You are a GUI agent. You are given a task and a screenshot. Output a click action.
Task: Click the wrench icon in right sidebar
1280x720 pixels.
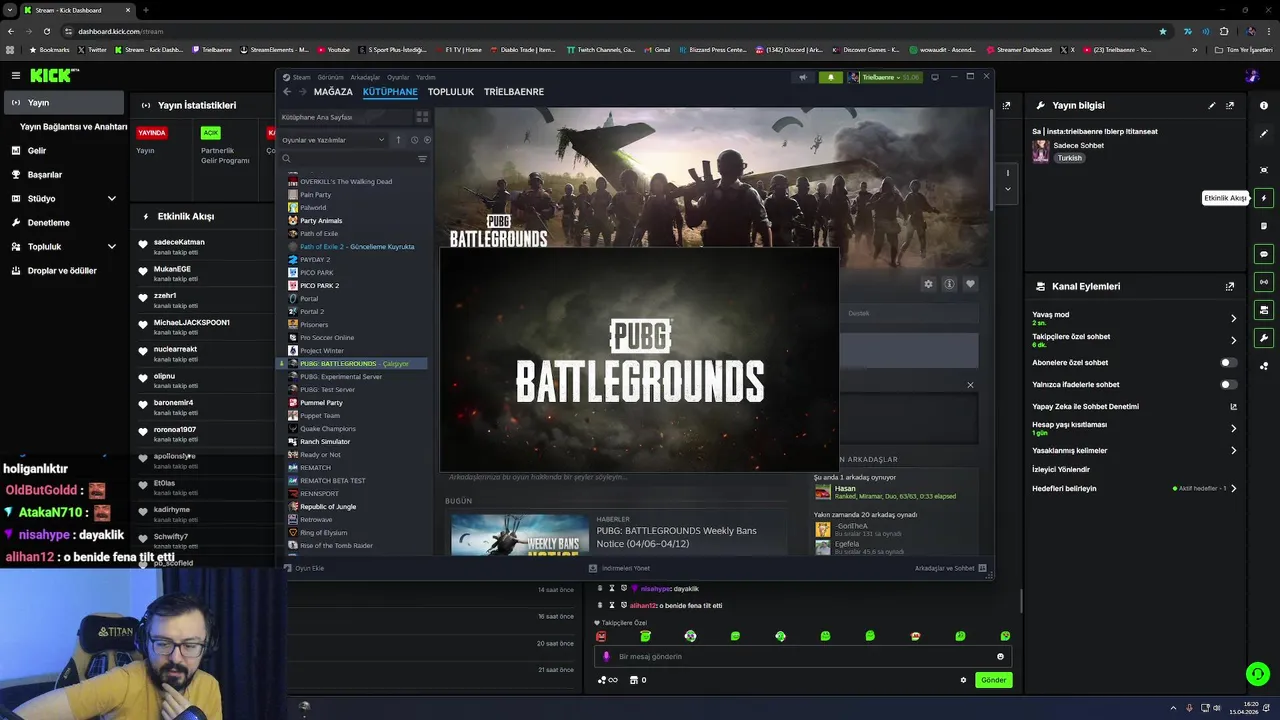pyautogui.click(x=1264, y=338)
